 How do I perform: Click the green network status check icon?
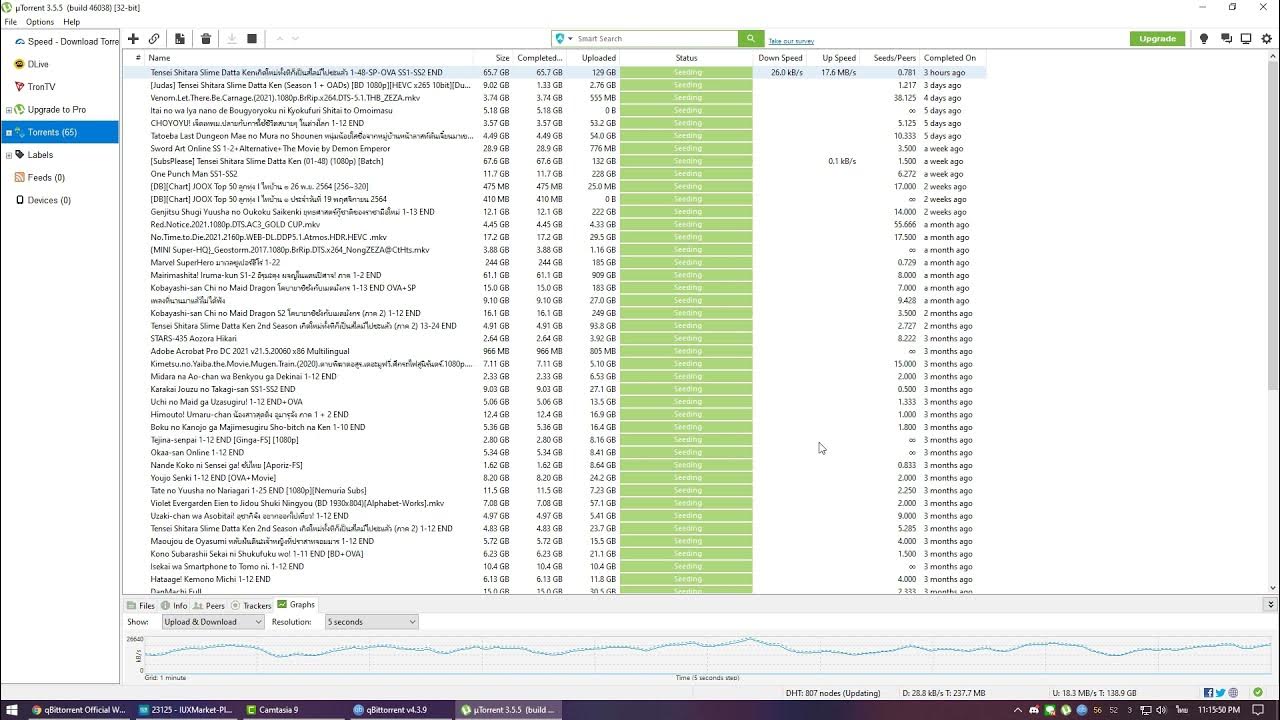[1259, 693]
